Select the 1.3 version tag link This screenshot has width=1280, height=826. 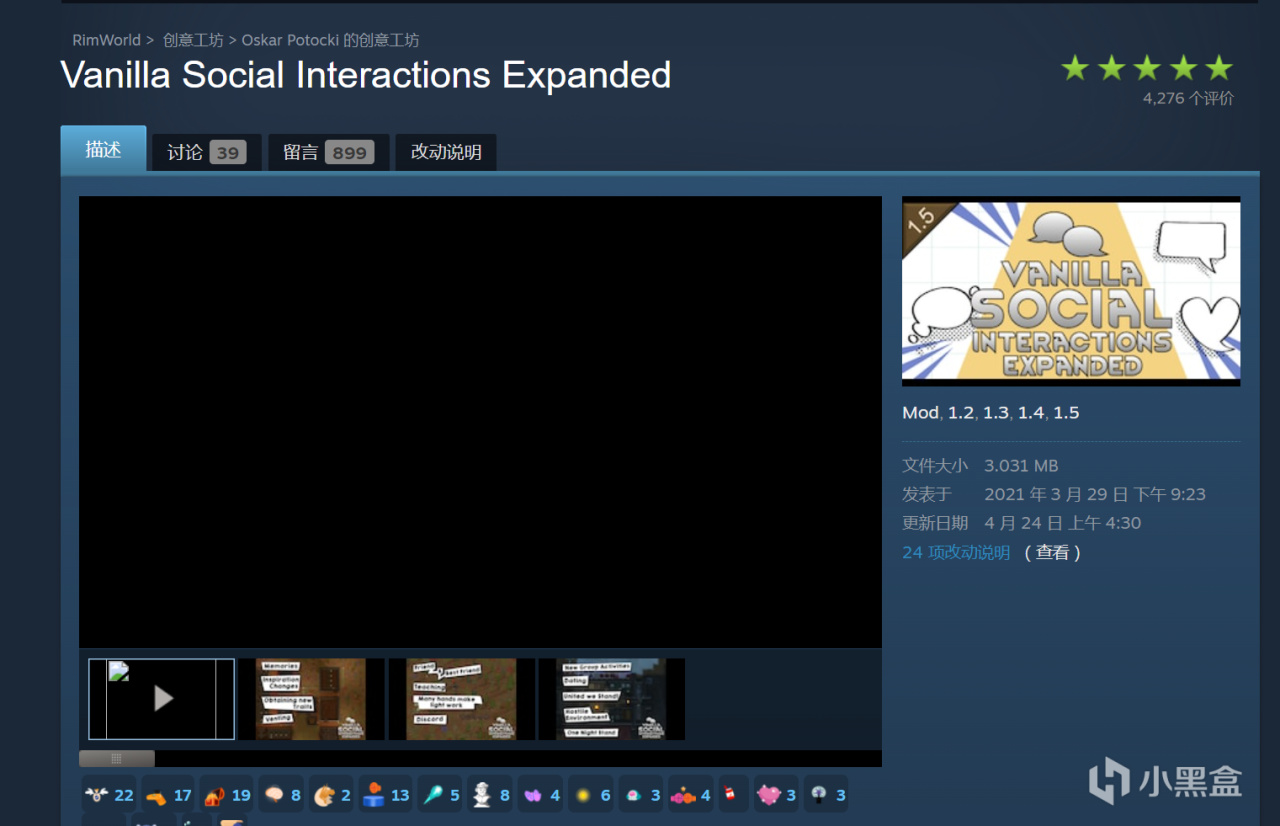point(995,413)
